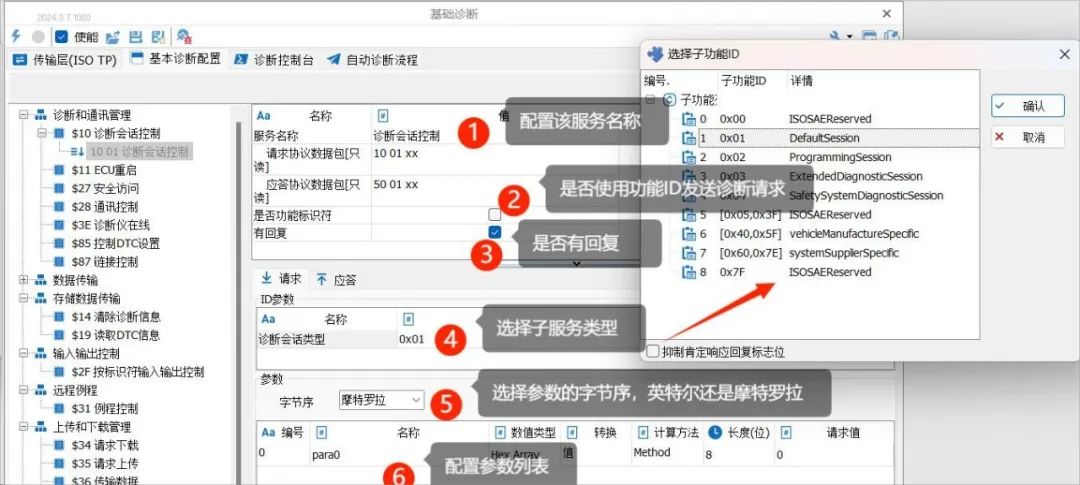Select 10 01 诊断会话控制 tree item

139,152
